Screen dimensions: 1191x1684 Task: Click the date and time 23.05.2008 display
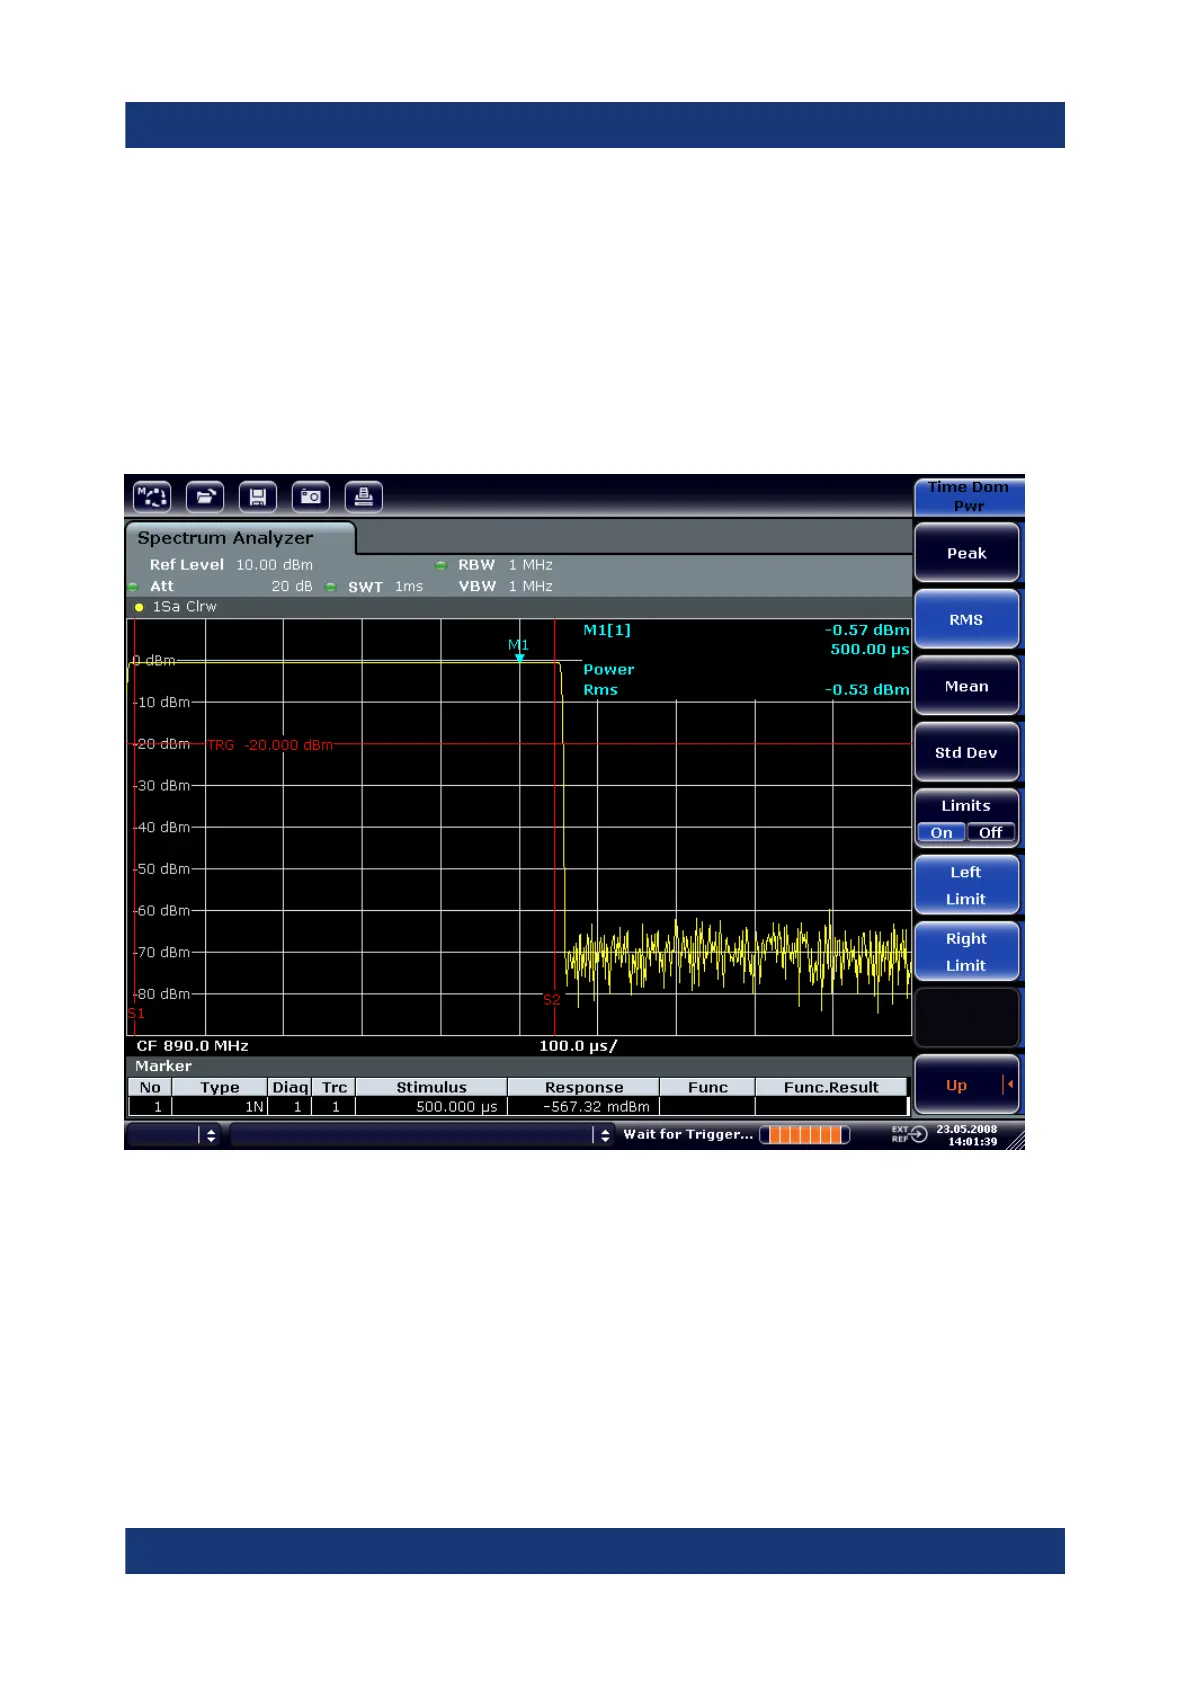point(967,1135)
